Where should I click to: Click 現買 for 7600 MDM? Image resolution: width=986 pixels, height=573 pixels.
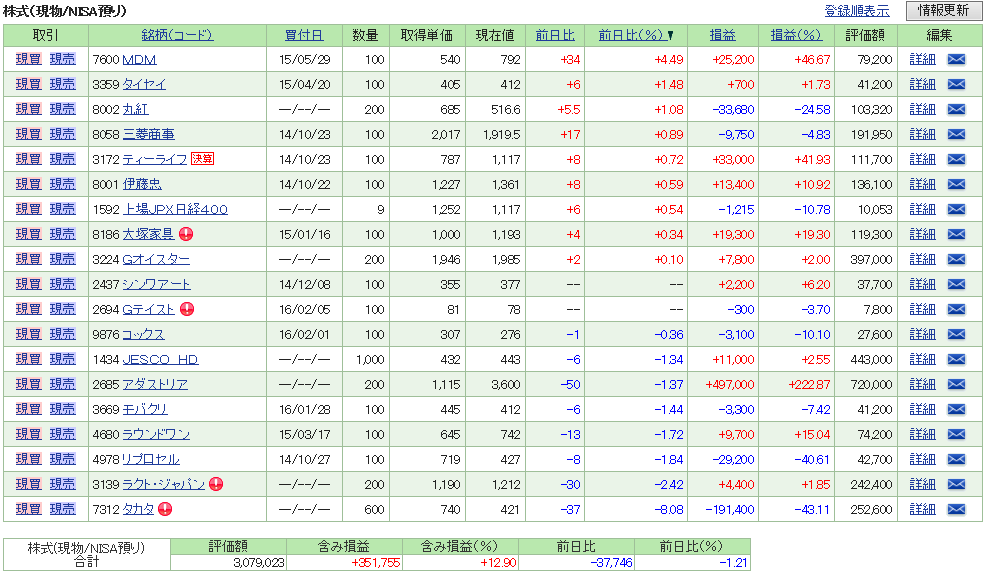coord(28,59)
